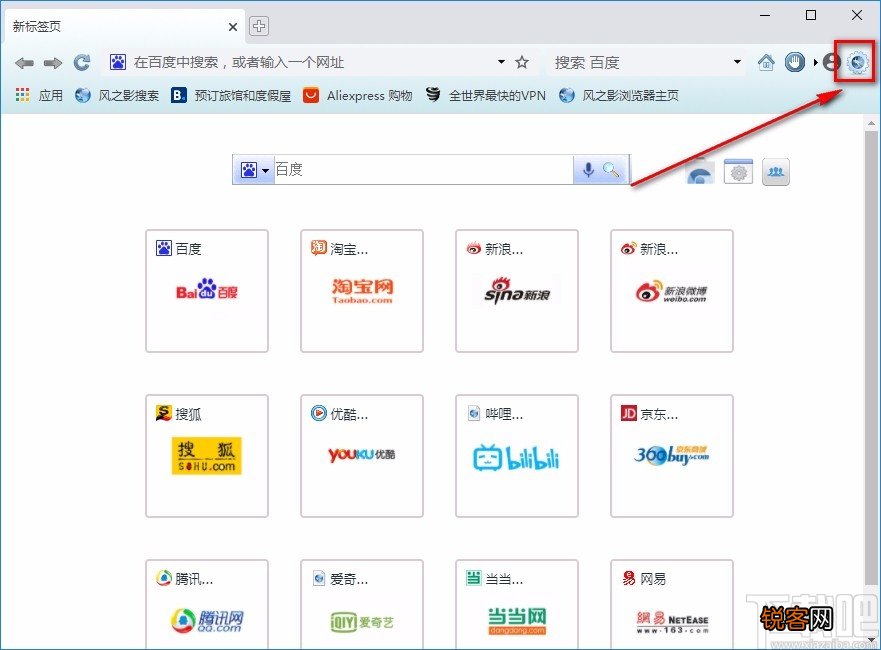Click the back navigation arrow
The image size is (881, 650).
(x=24, y=63)
